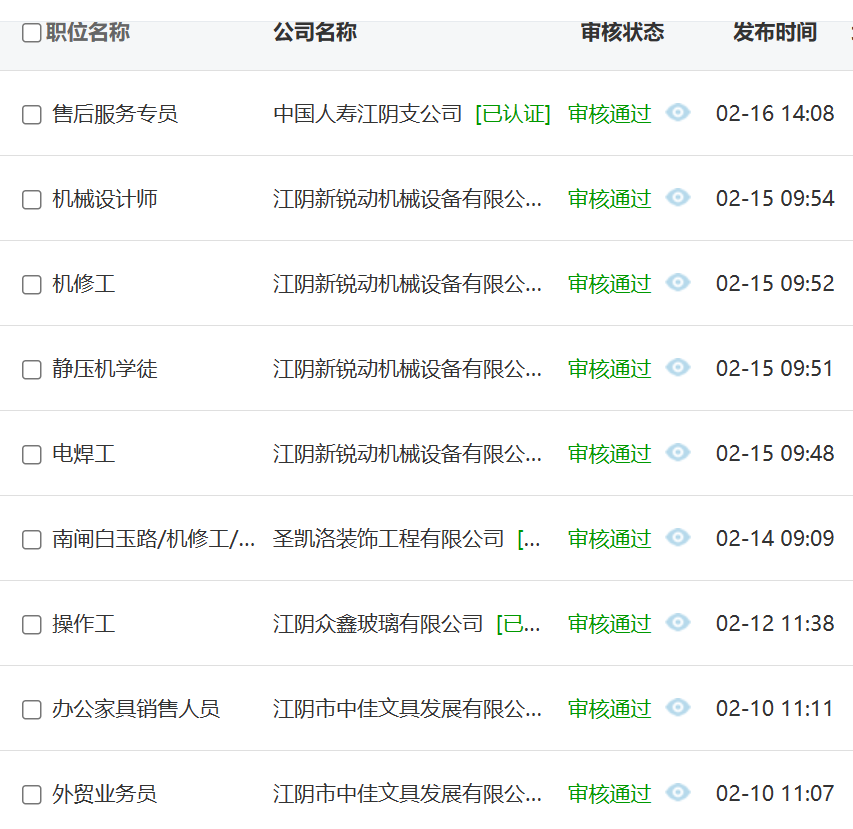Tick the 办公家具销售人员 checkbox
Screen dimensions: 853x829
(32, 709)
